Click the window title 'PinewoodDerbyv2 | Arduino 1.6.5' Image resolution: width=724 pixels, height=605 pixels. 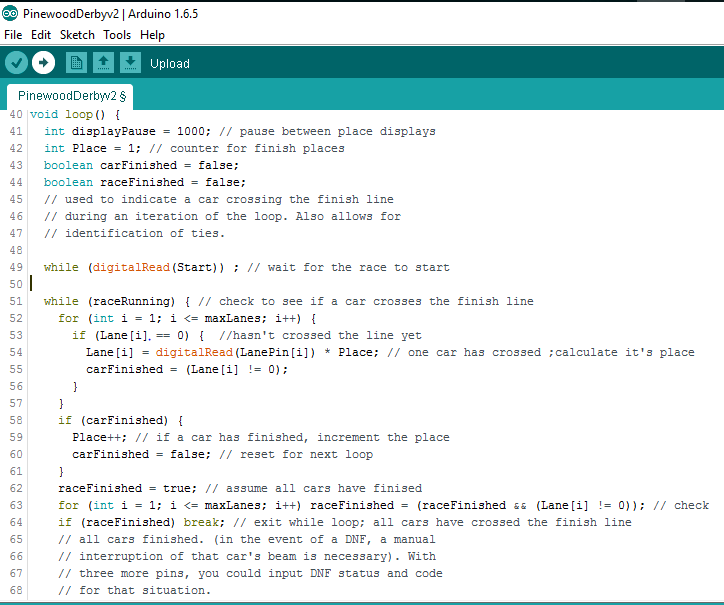(110, 14)
